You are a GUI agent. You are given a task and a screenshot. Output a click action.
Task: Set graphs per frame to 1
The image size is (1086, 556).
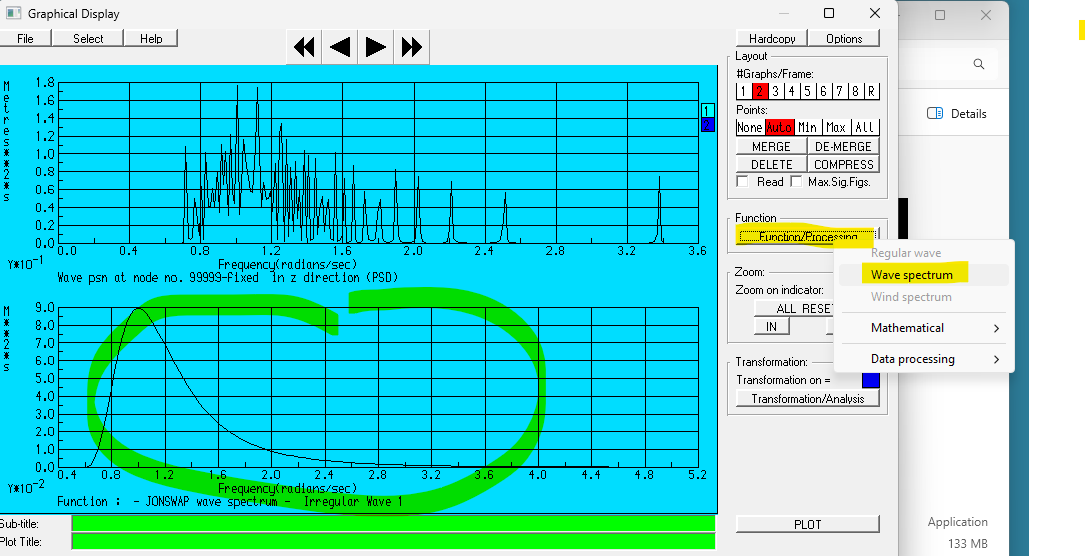[743, 91]
